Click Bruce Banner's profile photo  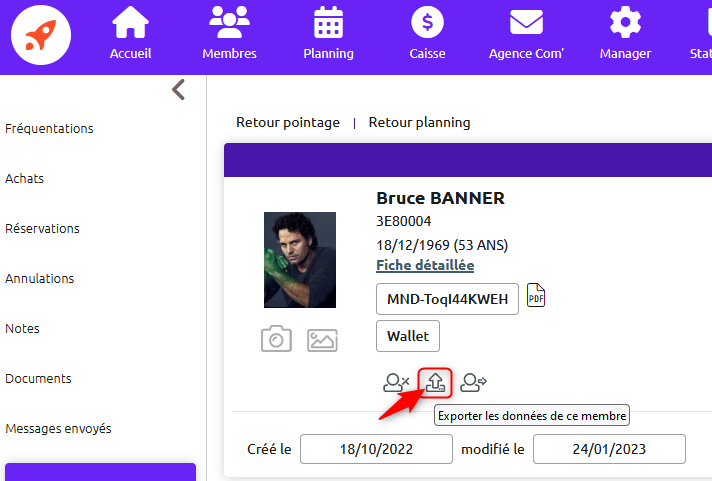click(300, 260)
